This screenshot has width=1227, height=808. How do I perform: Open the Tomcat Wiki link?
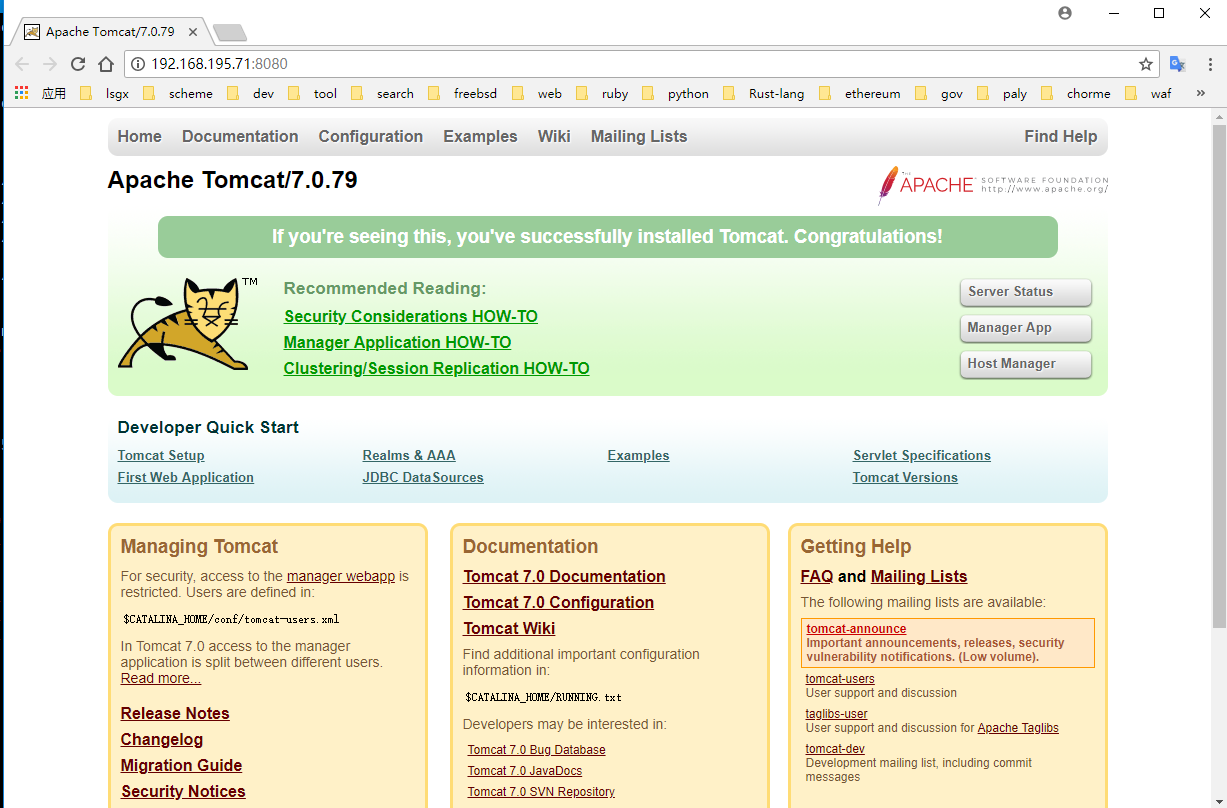pos(509,629)
